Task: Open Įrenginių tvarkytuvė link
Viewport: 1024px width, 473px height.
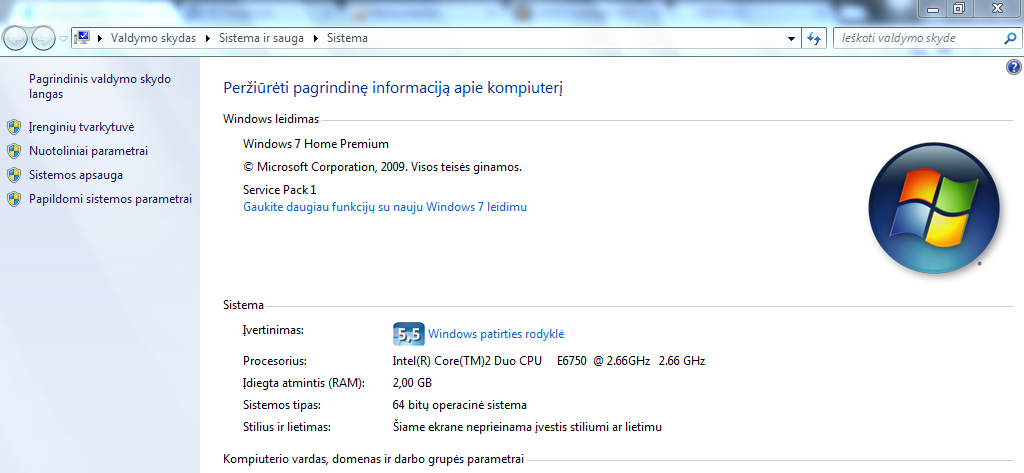Action: click(82, 127)
